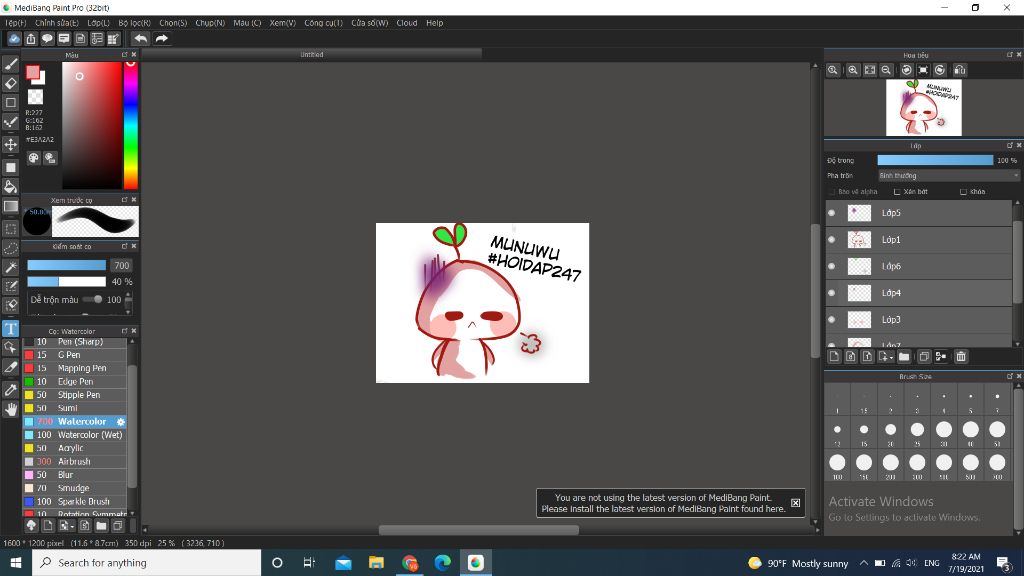Open the Bộ lọc(R) menu
The height and width of the screenshot is (576, 1024).
click(135, 23)
